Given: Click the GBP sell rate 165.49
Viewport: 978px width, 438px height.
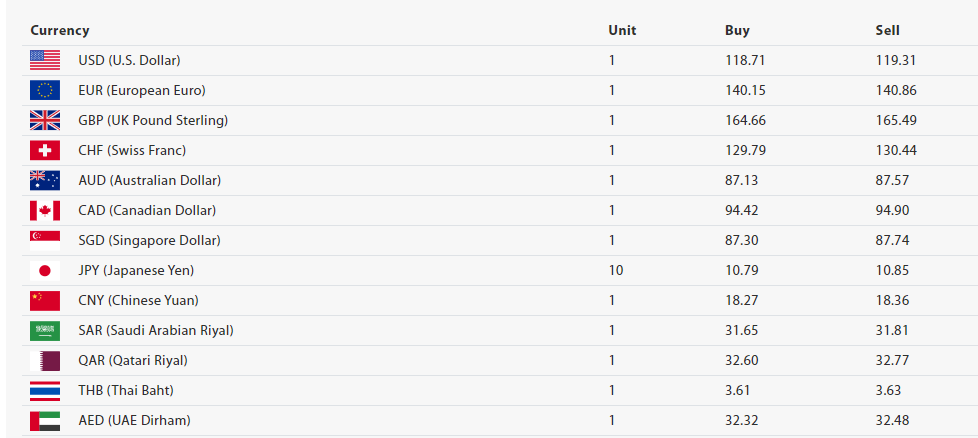Looking at the screenshot, I should click(896, 120).
